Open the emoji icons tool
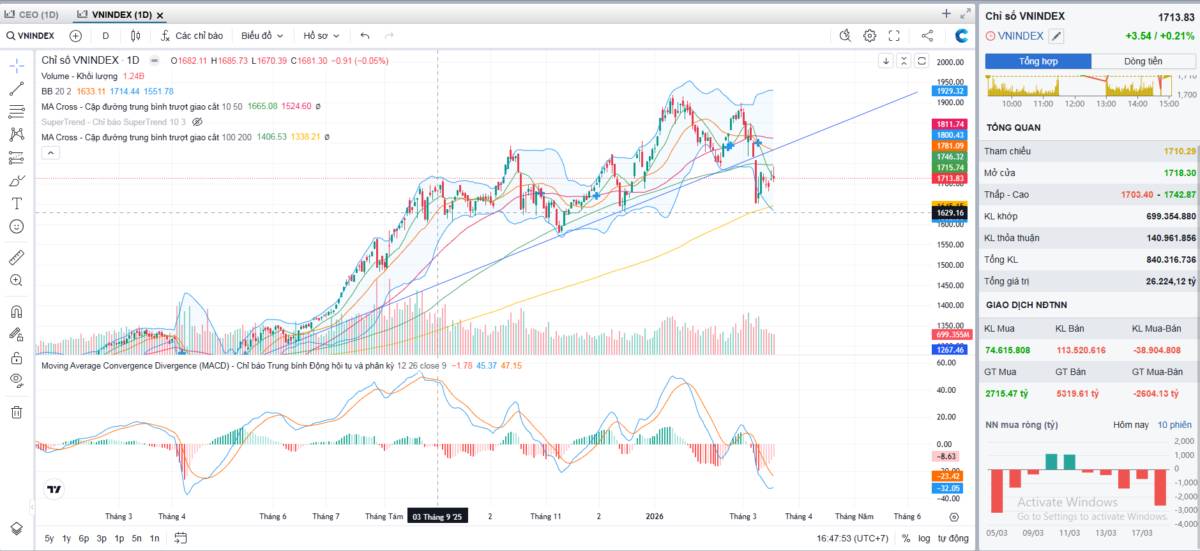 pos(16,226)
